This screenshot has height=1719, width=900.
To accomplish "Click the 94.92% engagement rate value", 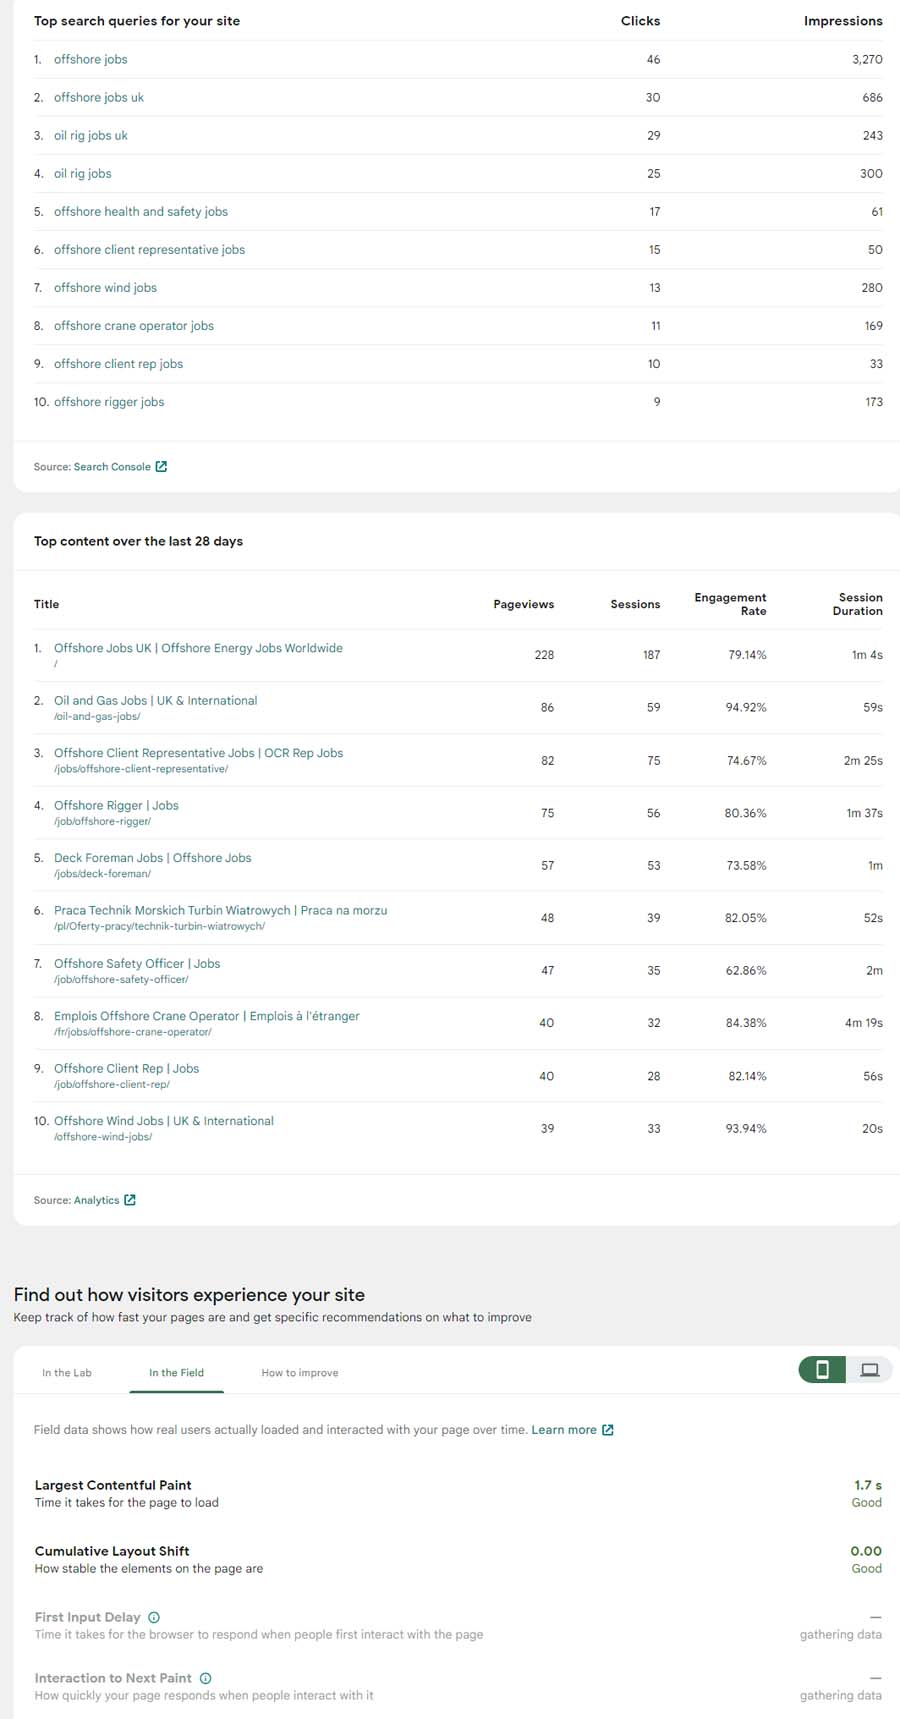I will tap(746, 707).
